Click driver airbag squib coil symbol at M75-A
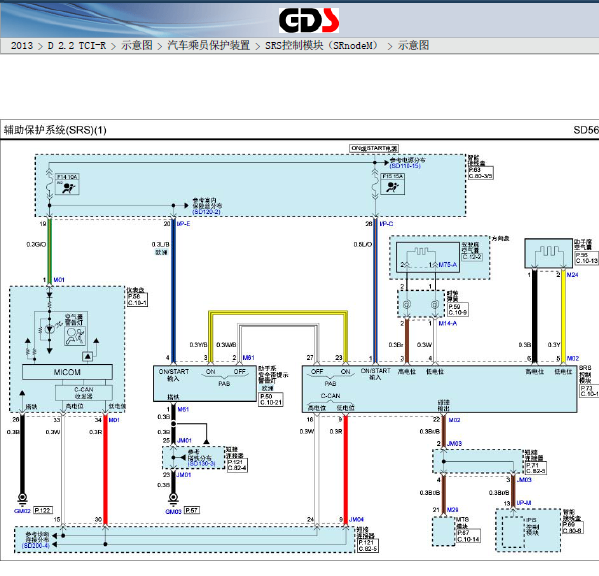This screenshot has width=599, height=576. [420, 252]
